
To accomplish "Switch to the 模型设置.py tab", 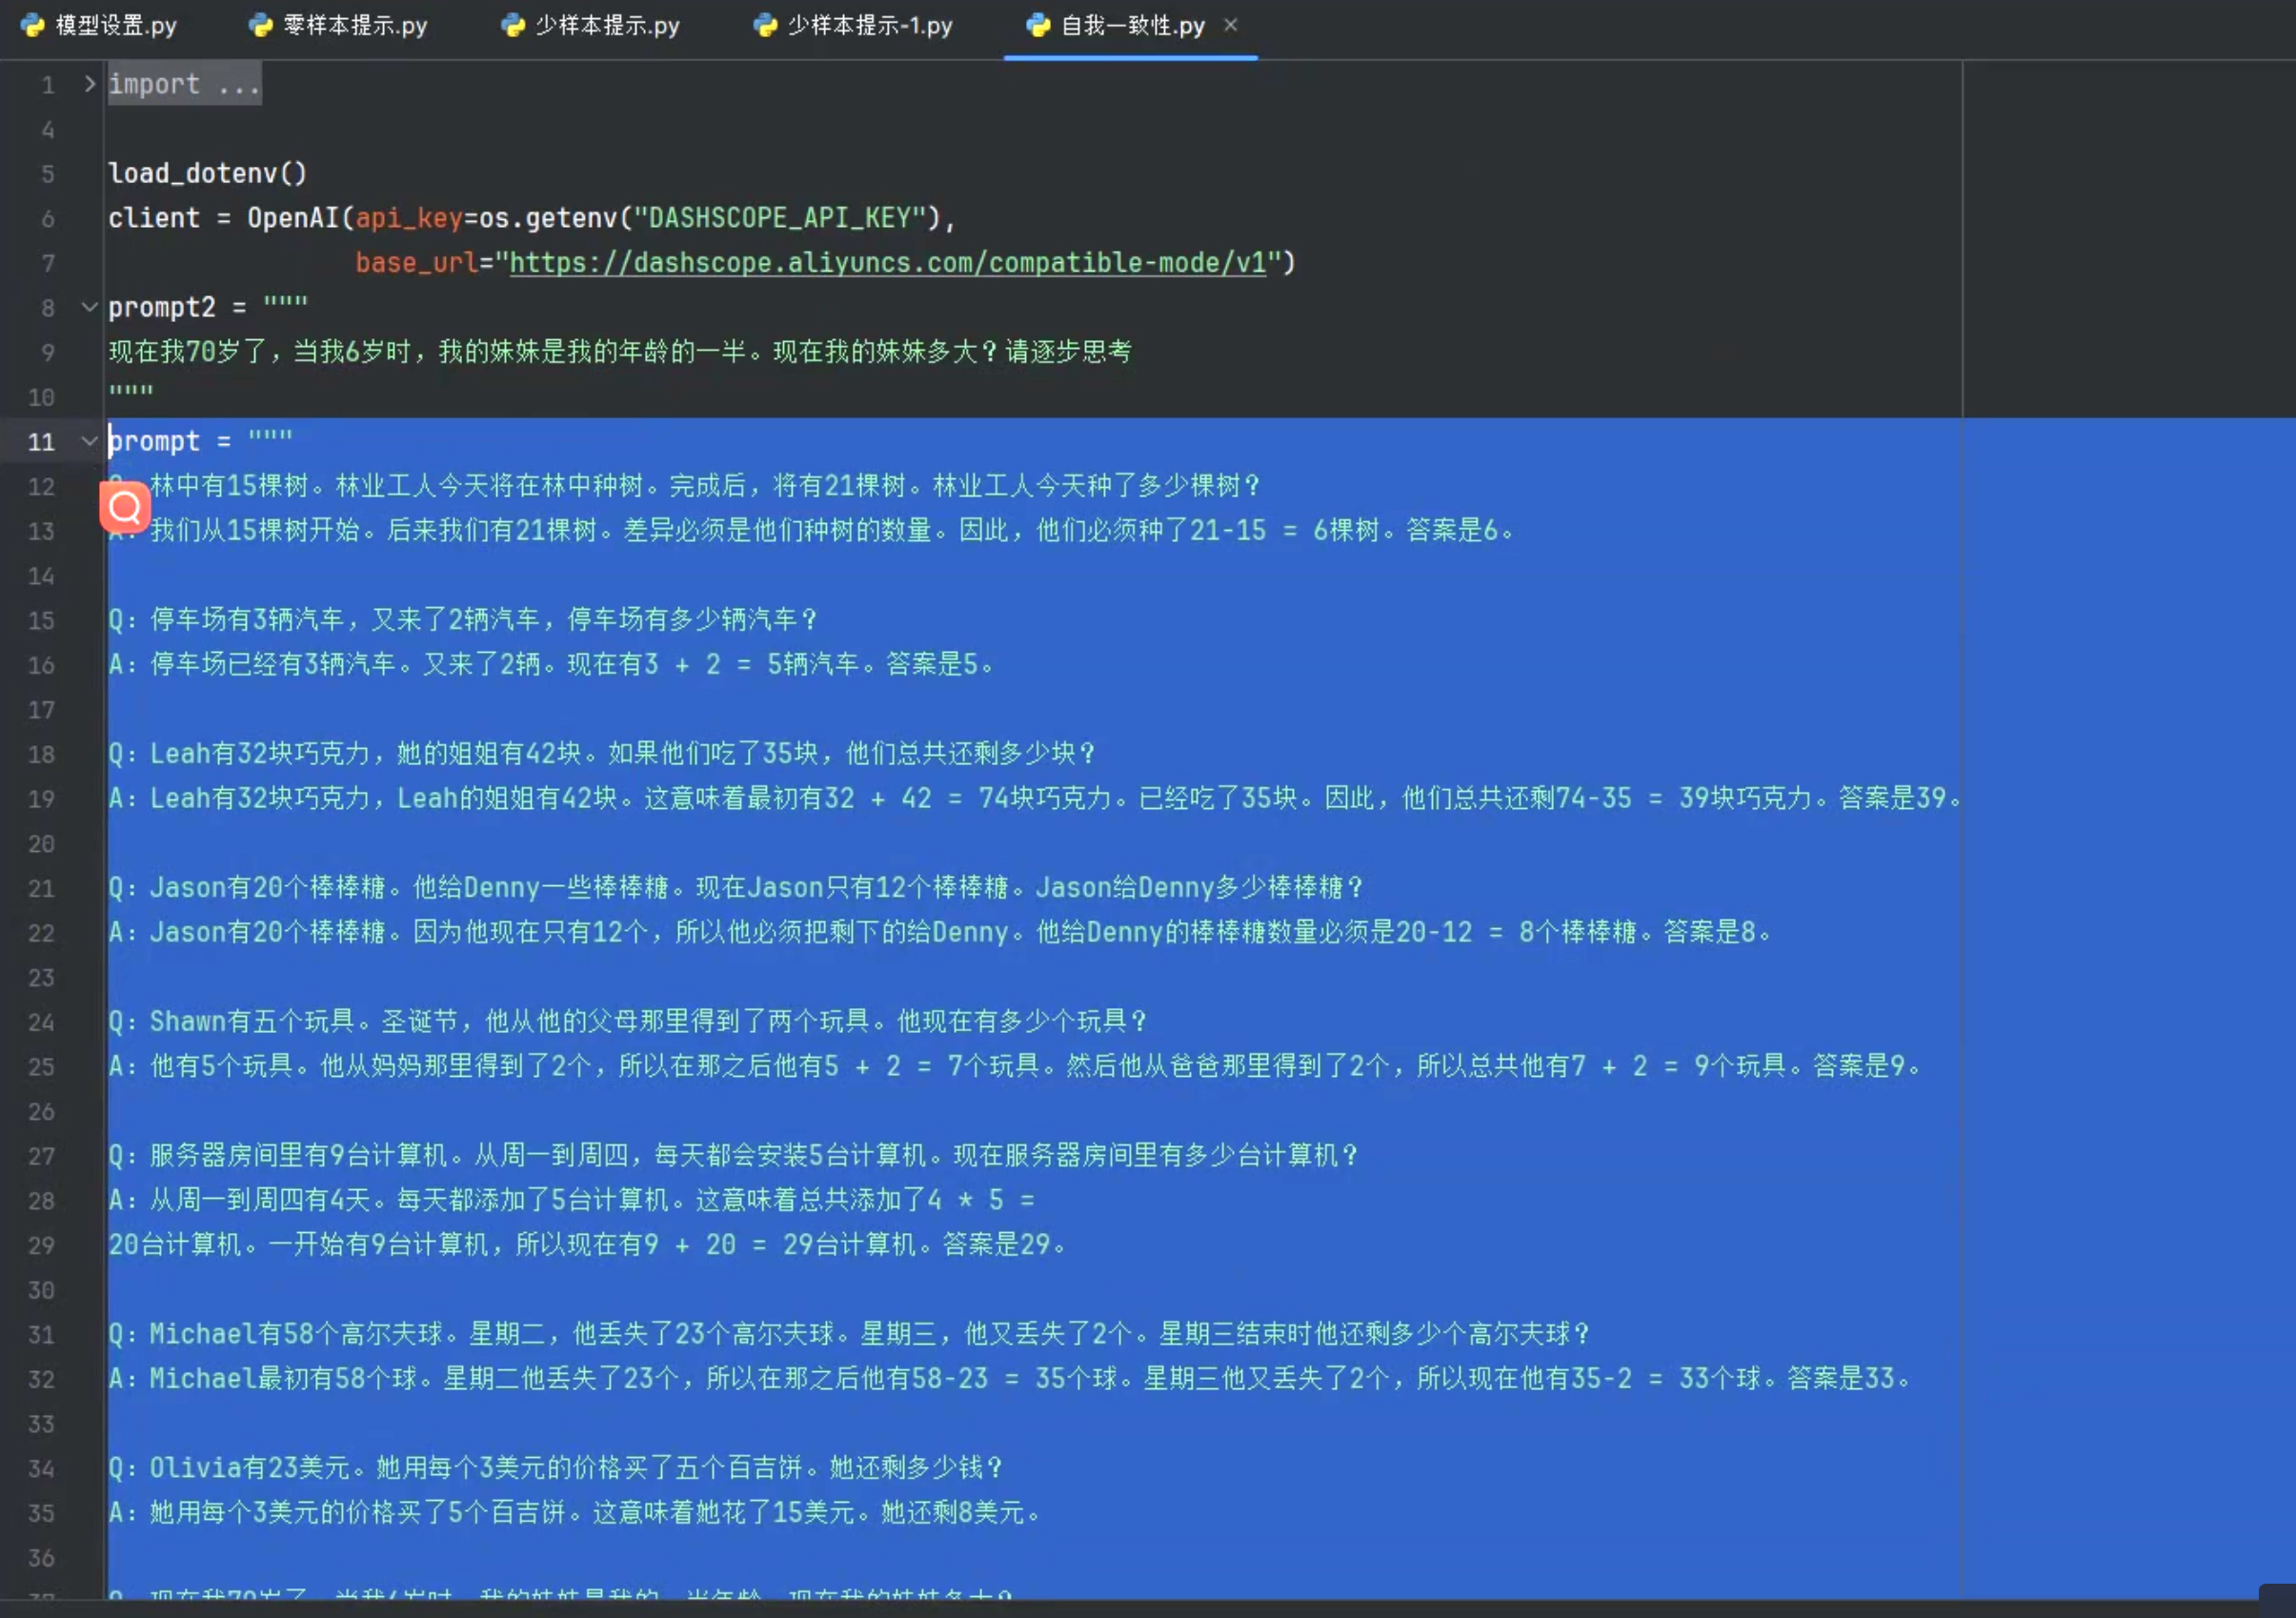I will pos(115,25).
